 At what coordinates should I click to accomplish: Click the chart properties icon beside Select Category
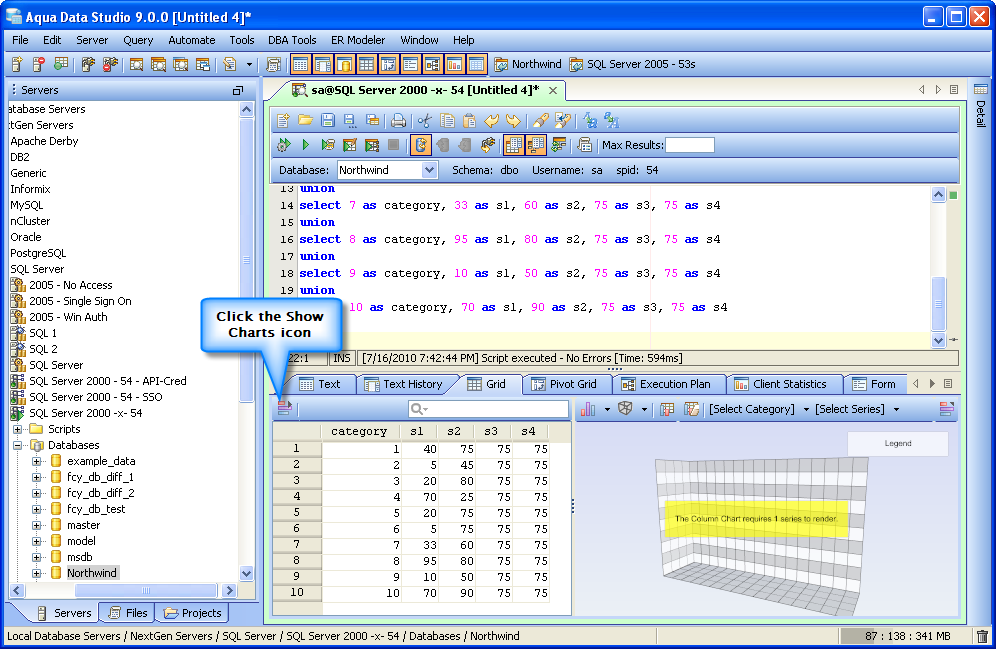tap(691, 409)
